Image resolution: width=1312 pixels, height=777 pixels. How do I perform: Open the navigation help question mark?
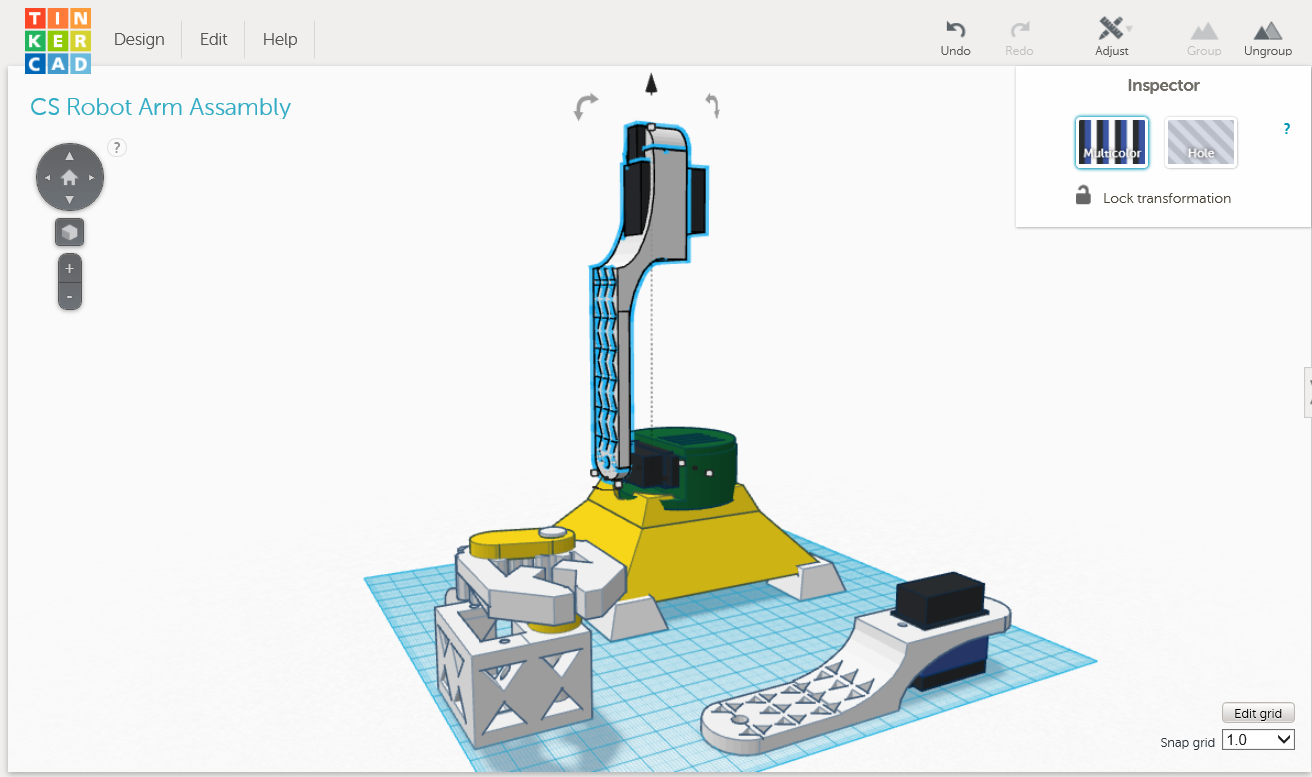coord(117,148)
